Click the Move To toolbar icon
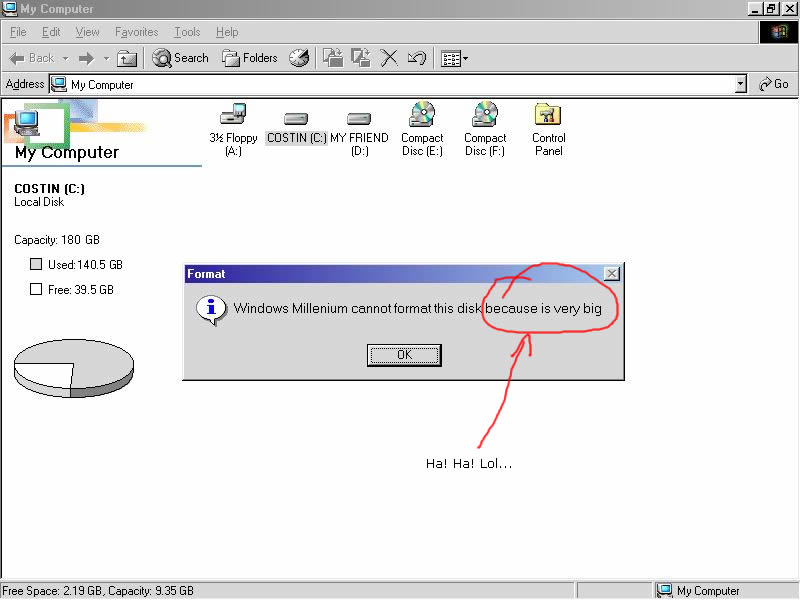800x600 pixels. pyautogui.click(x=333, y=58)
